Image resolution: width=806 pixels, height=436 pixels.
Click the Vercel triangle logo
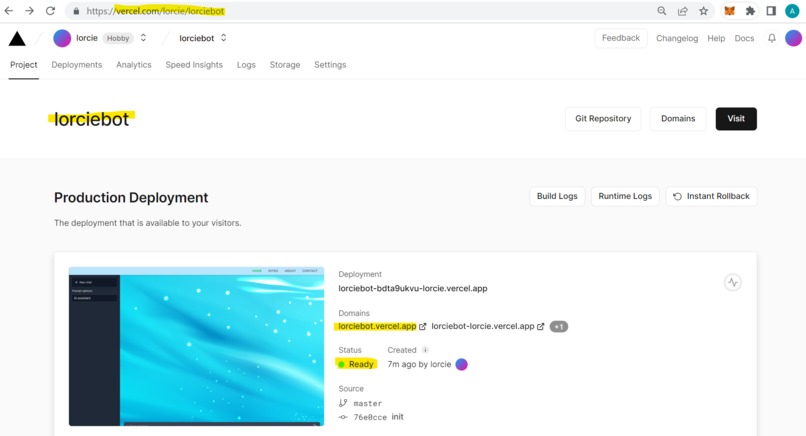[17, 39]
